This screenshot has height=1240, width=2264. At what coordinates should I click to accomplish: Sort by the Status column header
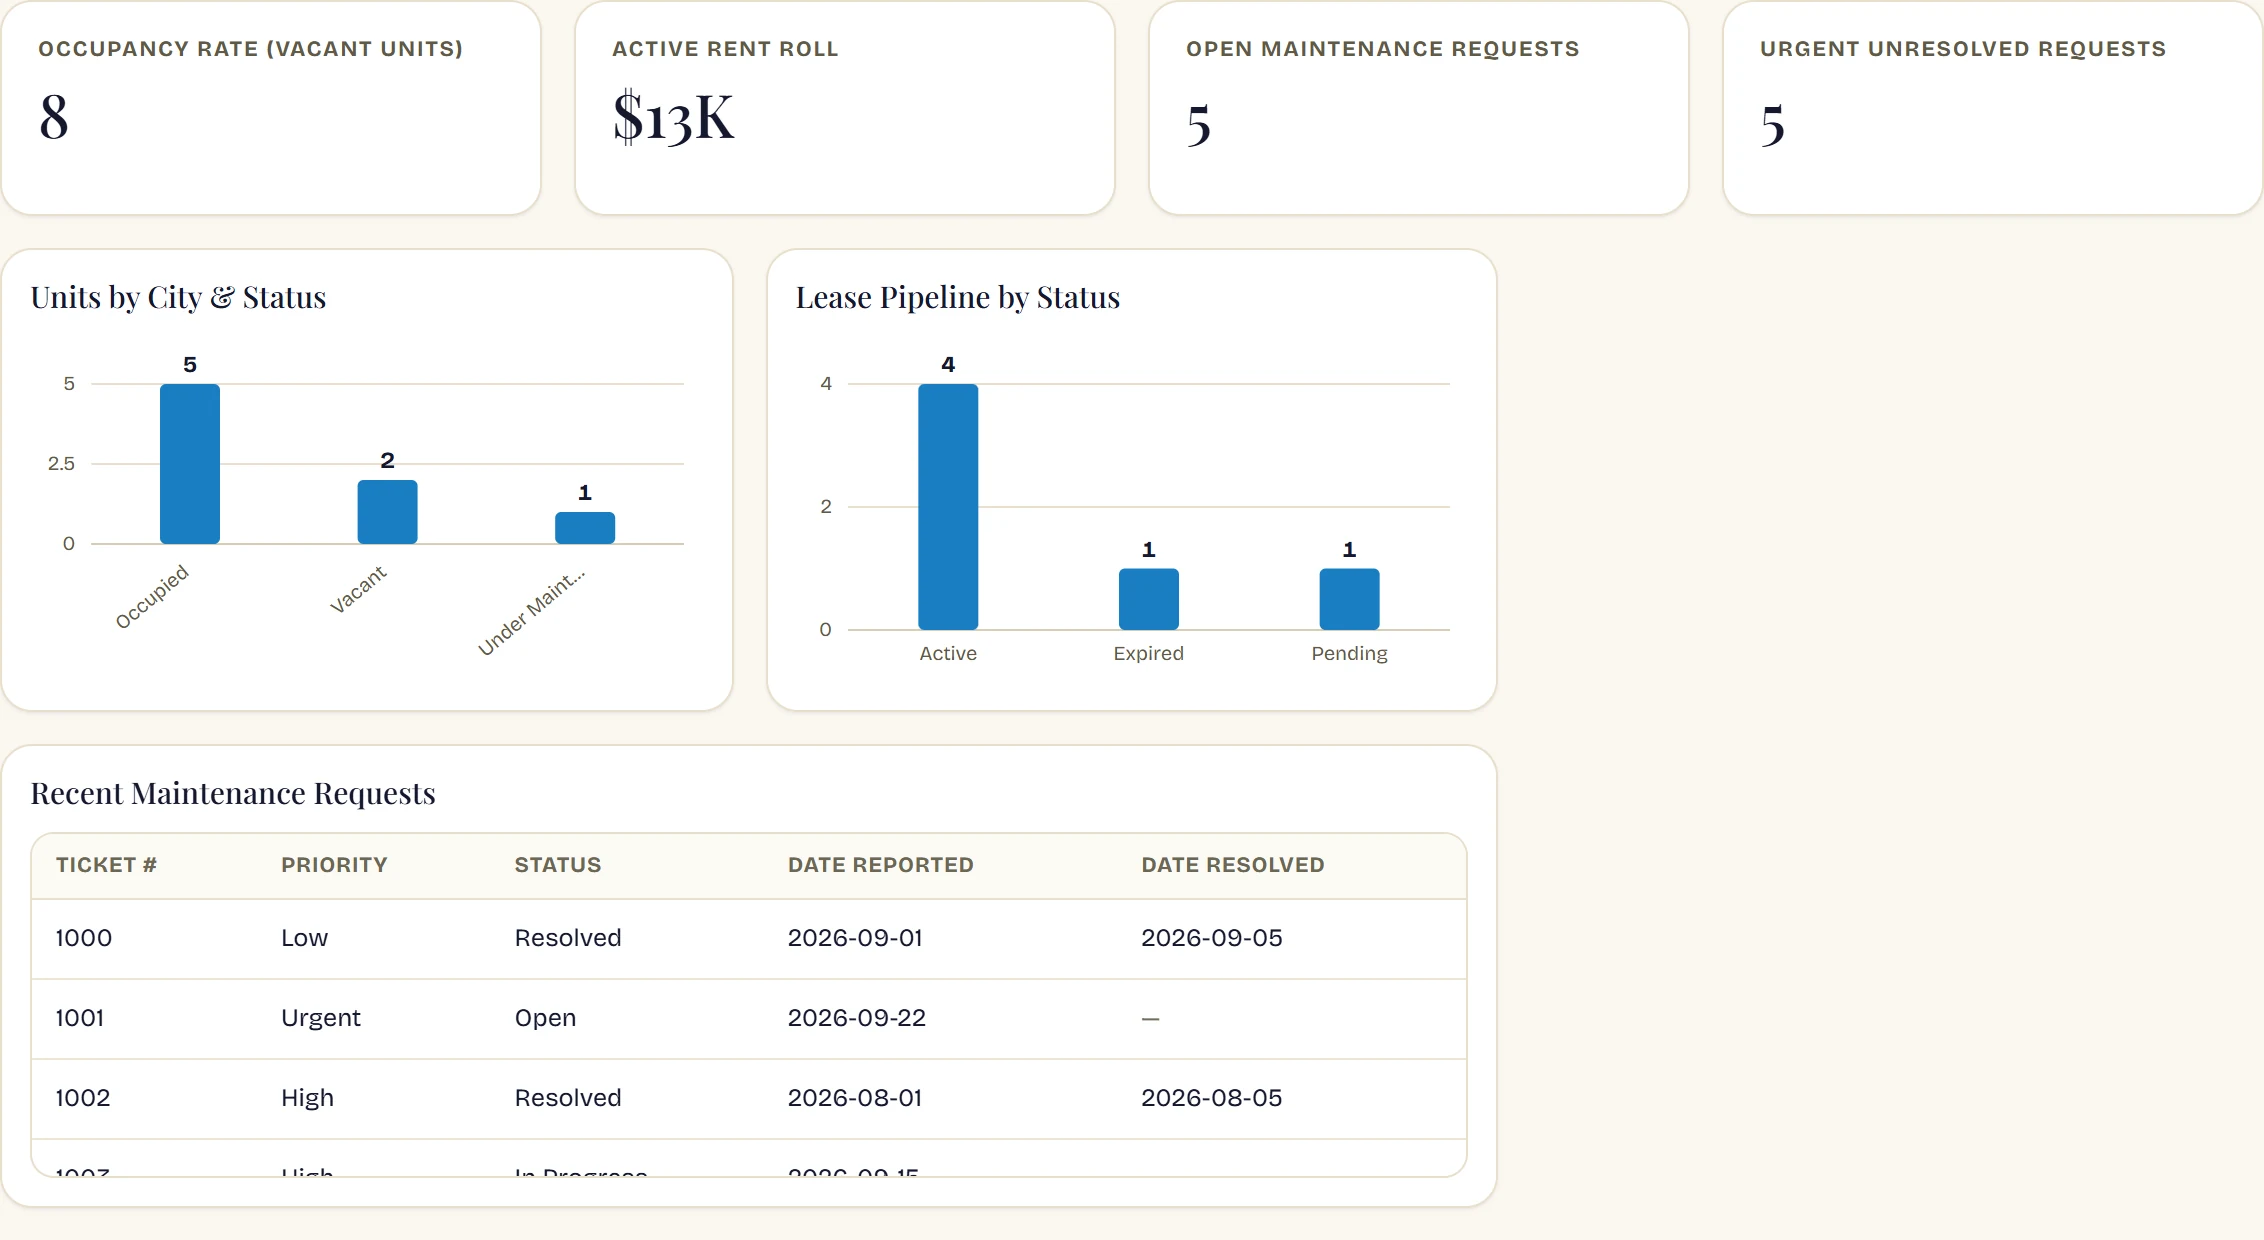point(558,865)
